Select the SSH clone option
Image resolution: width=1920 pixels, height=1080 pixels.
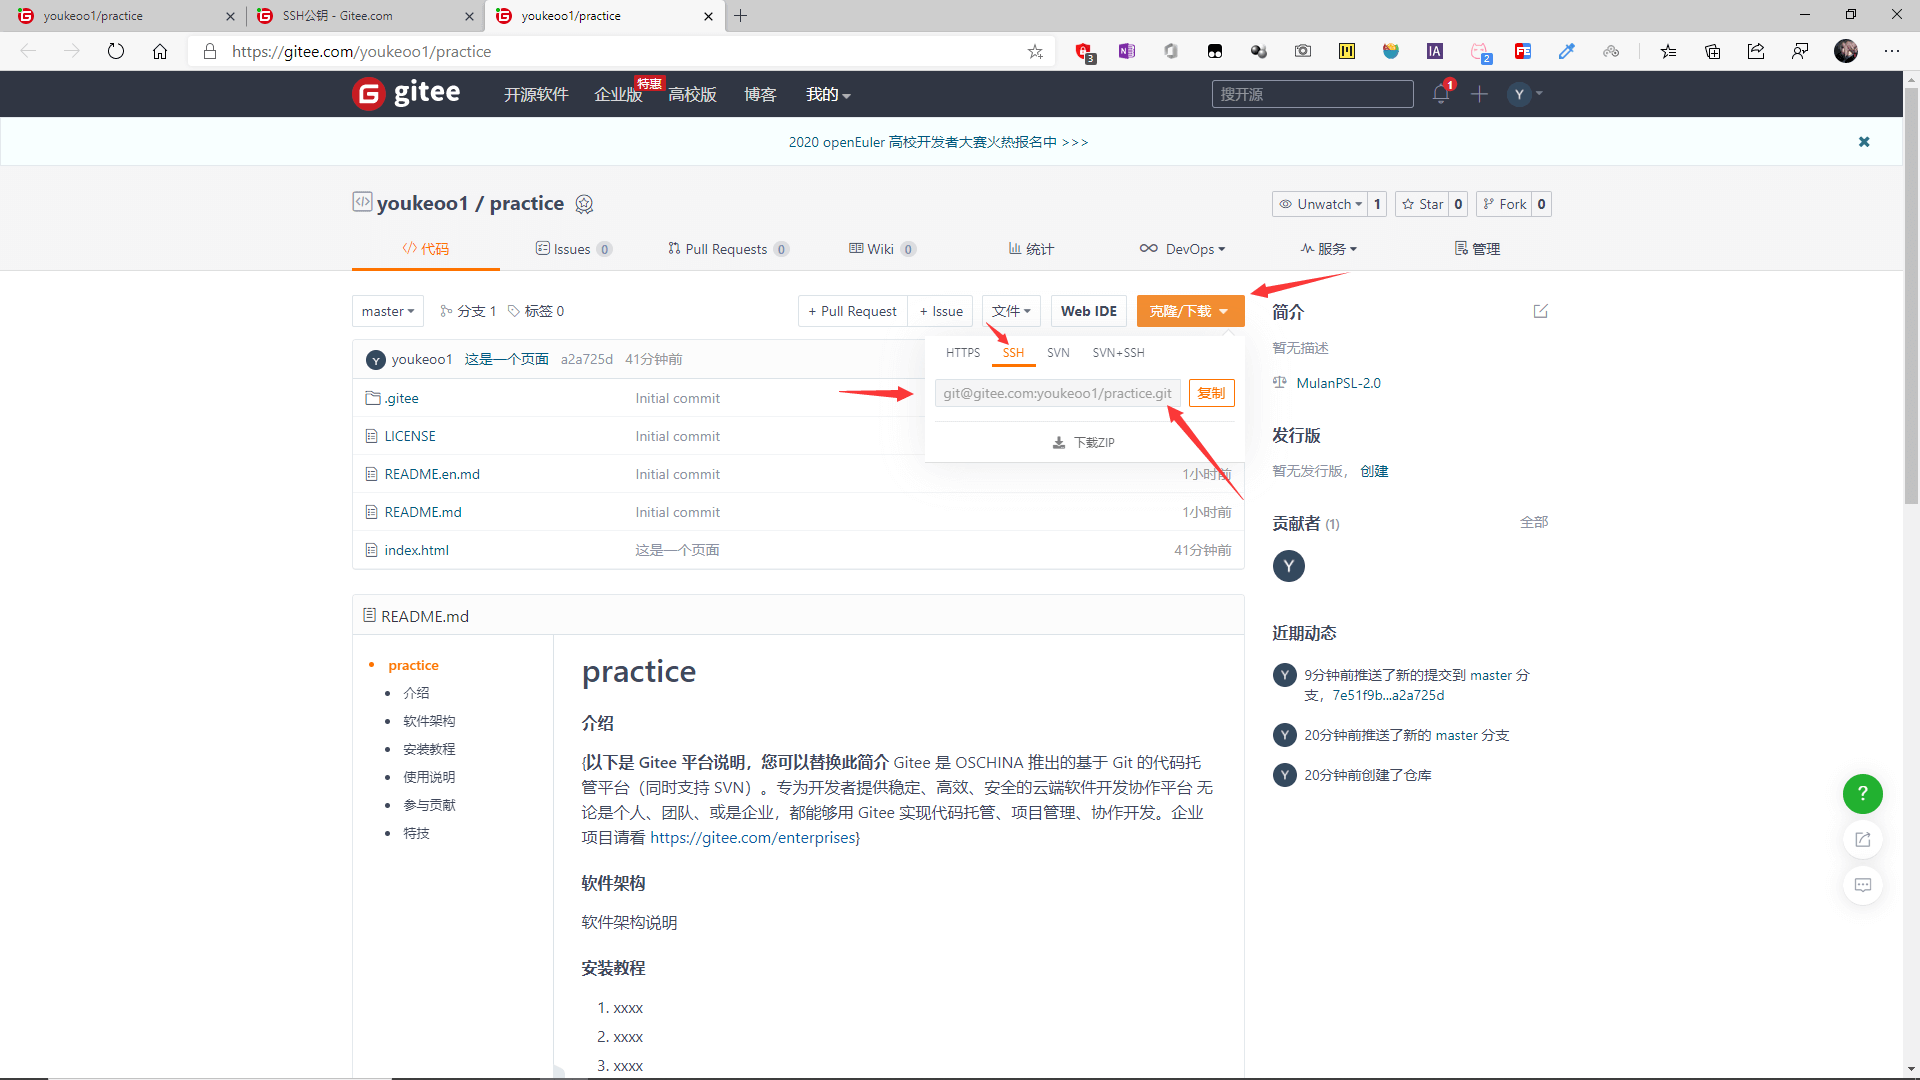coord(1013,353)
